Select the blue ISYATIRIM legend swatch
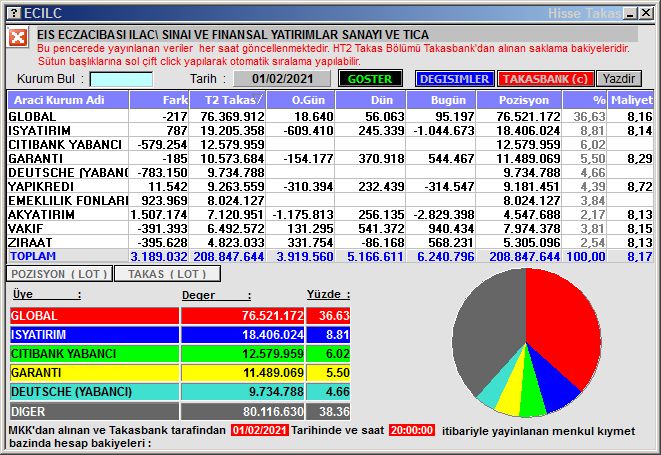The width and height of the screenshot is (661, 455). (94, 335)
